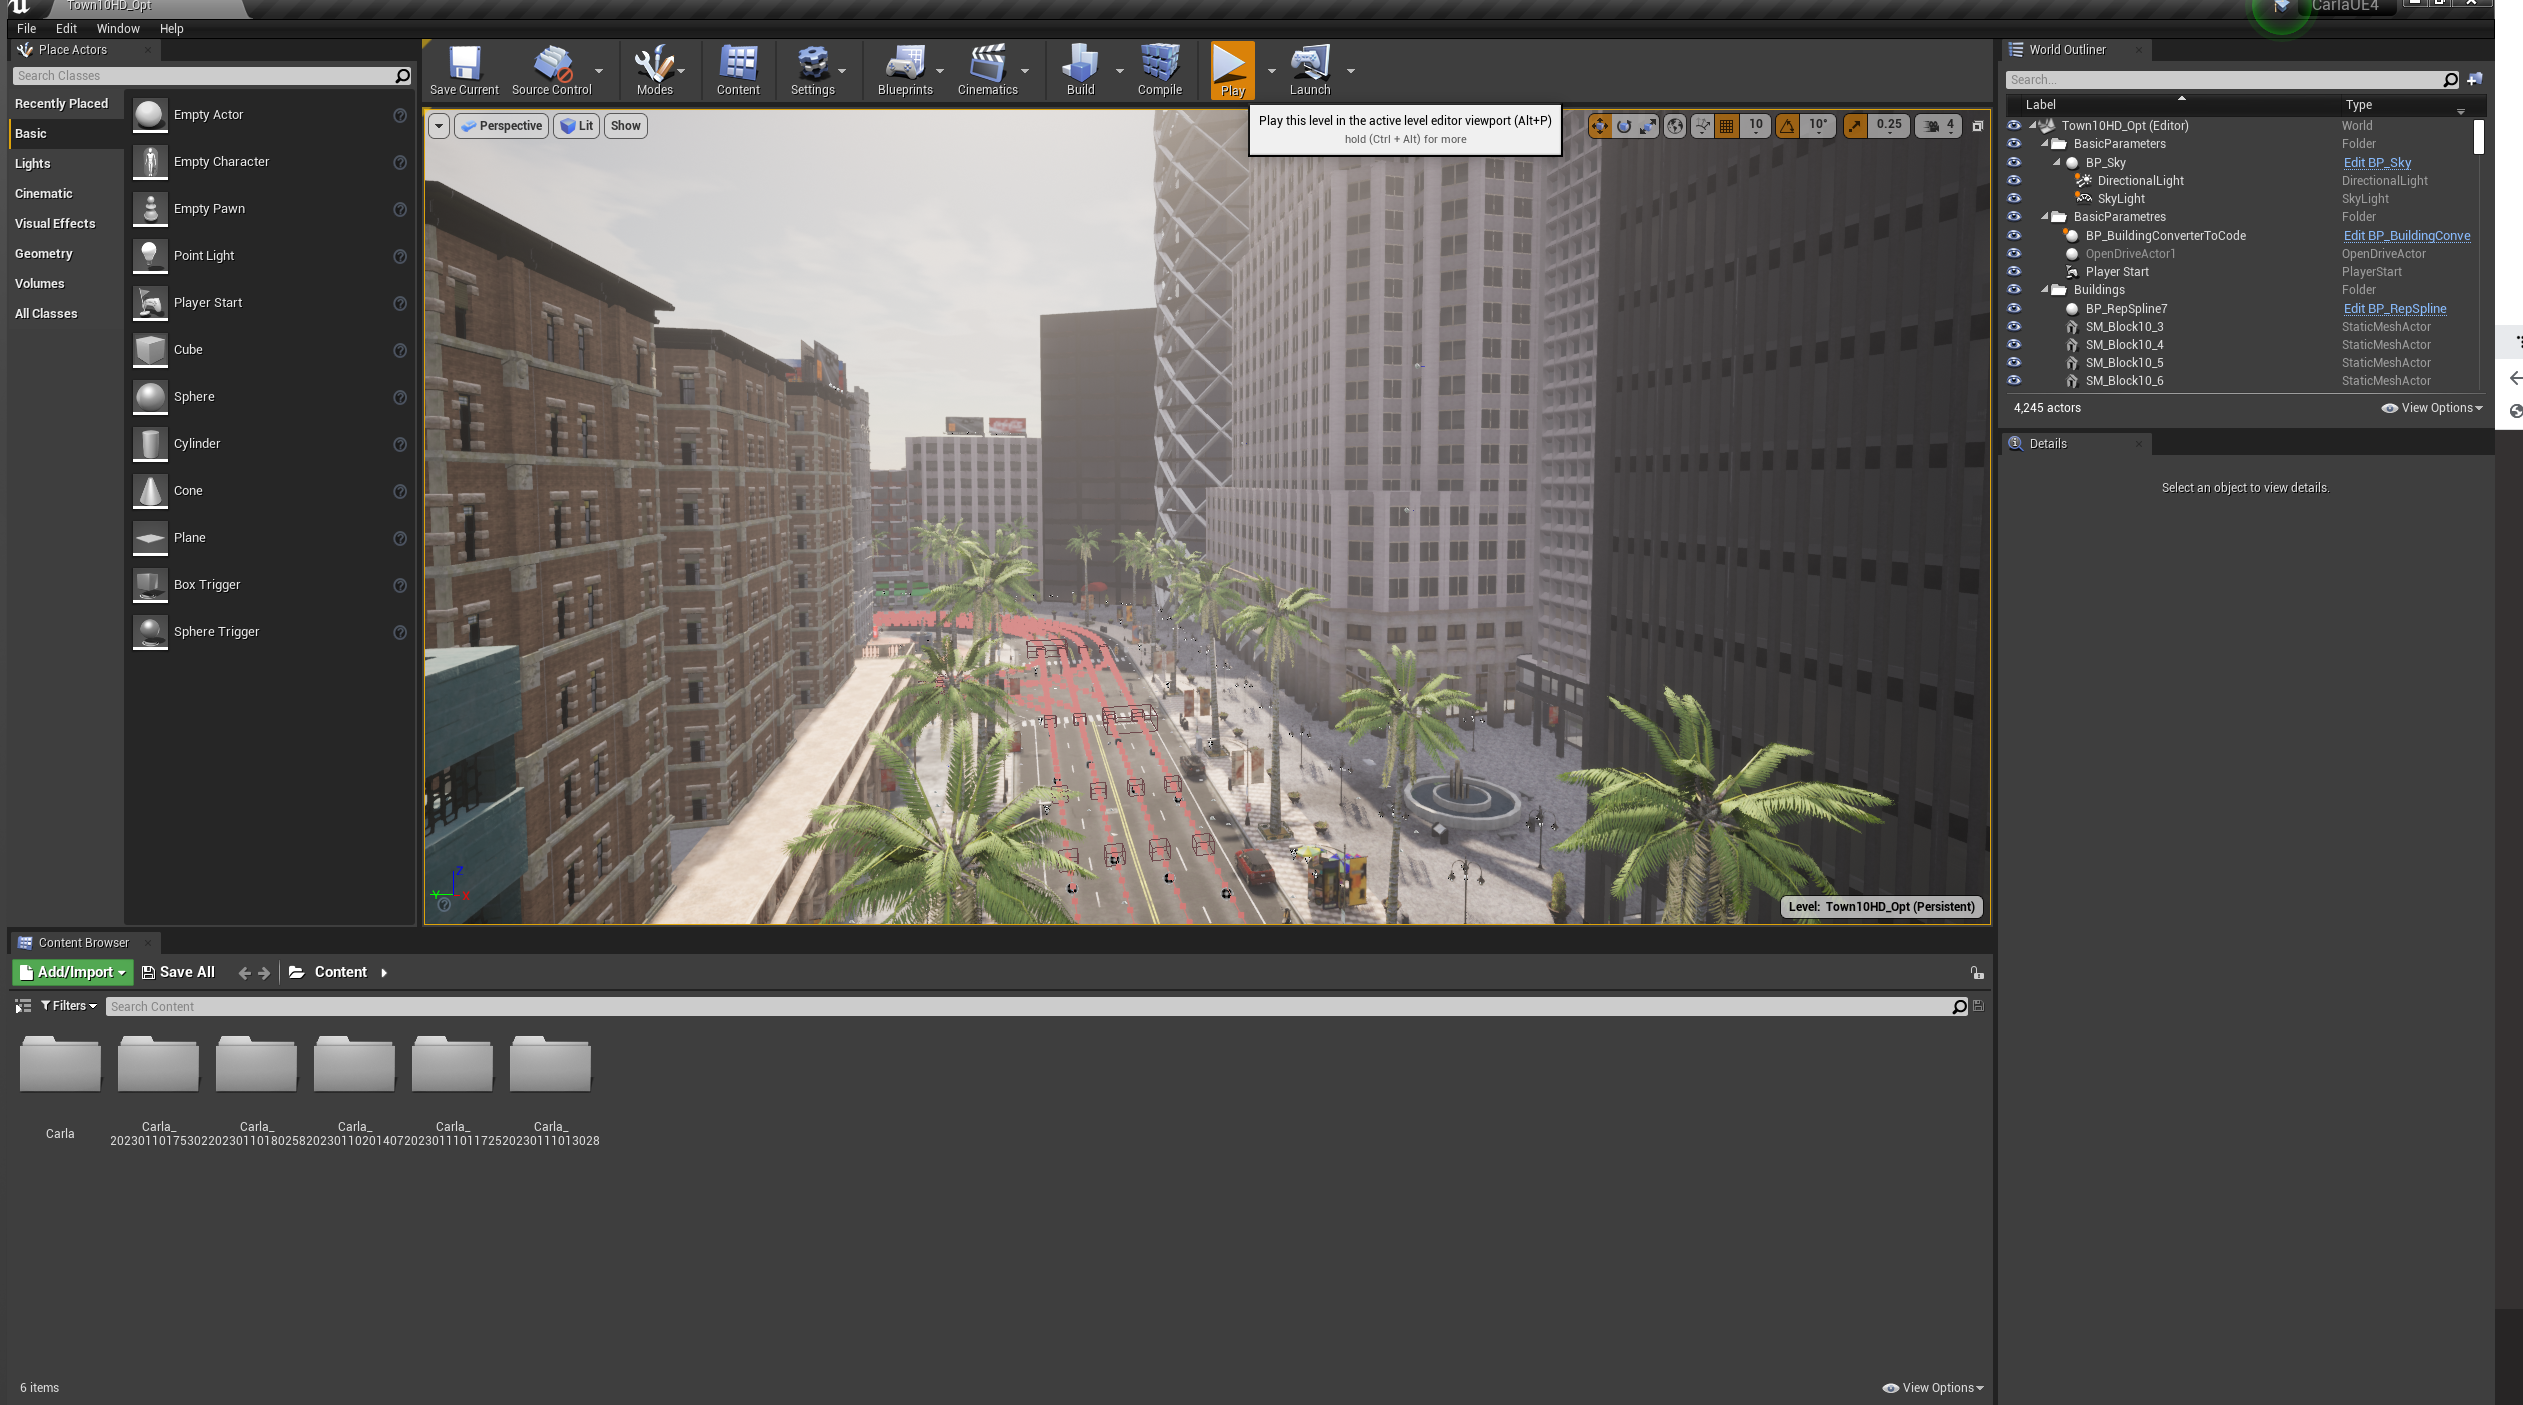Click Edit BP_Sky link

(x=2377, y=163)
